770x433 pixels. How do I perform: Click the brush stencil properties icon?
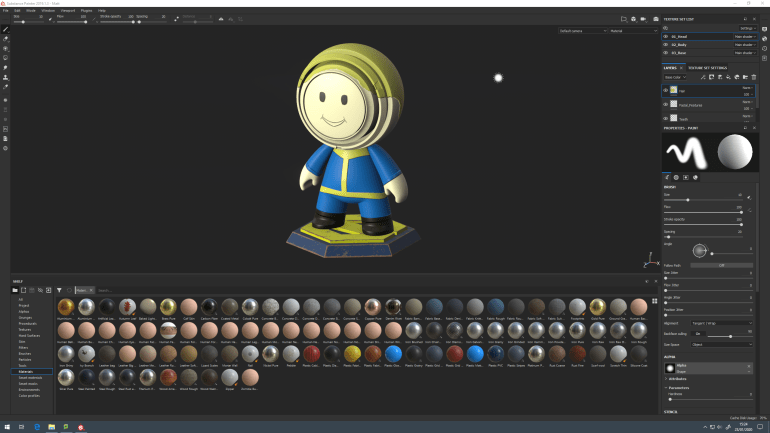(686, 178)
